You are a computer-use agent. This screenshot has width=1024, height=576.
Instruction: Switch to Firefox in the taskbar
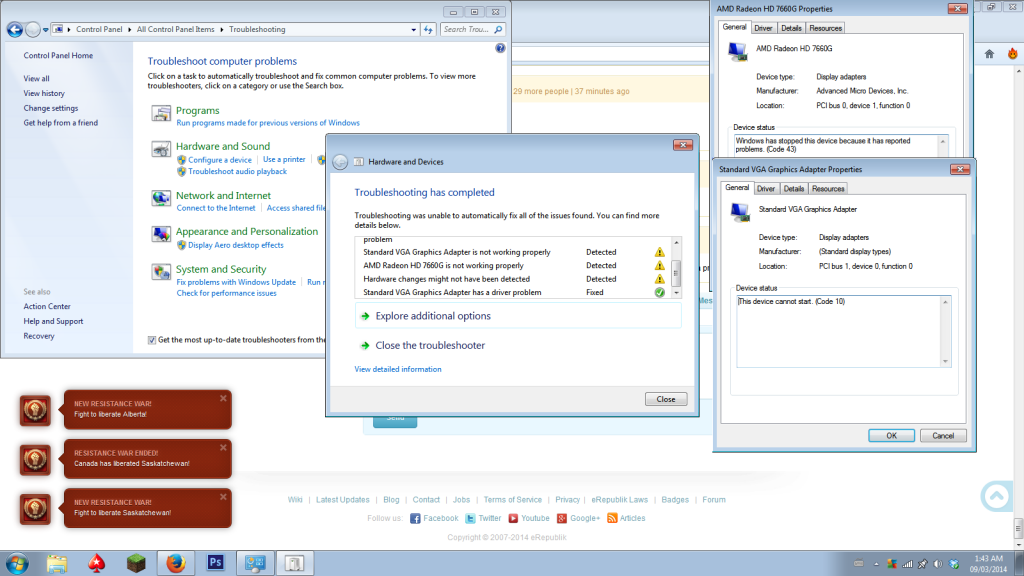pos(176,564)
